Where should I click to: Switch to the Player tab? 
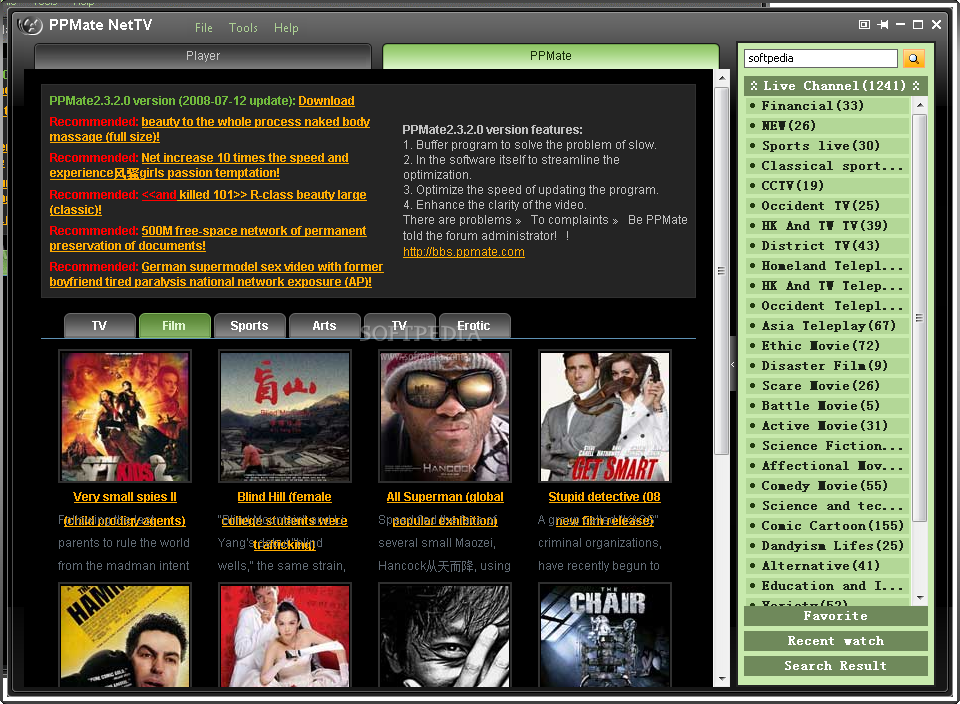(203, 56)
